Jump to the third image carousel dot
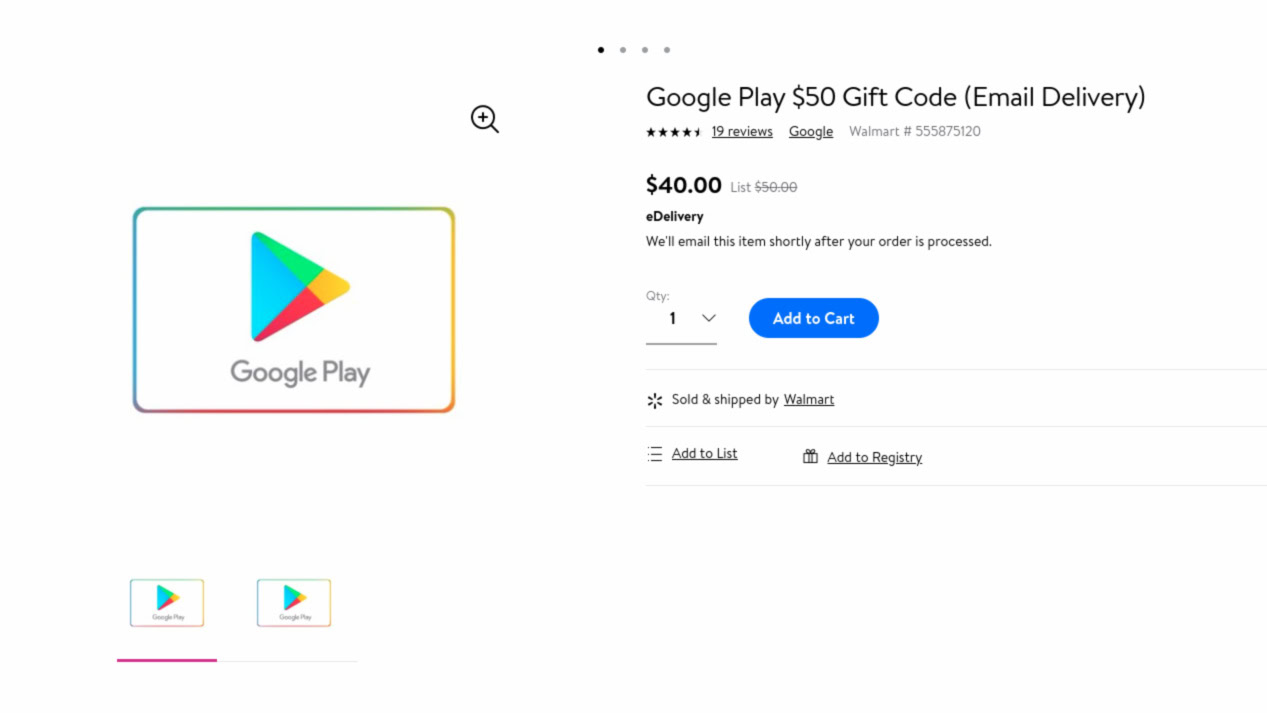The width and height of the screenshot is (1267, 713). (x=645, y=50)
